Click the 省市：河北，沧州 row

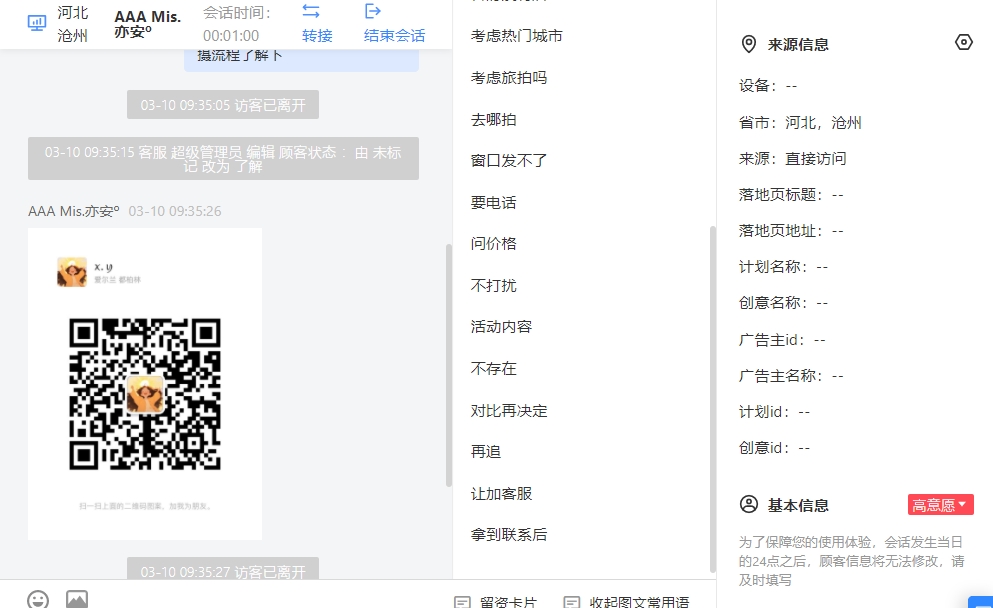[x=800, y=123]
